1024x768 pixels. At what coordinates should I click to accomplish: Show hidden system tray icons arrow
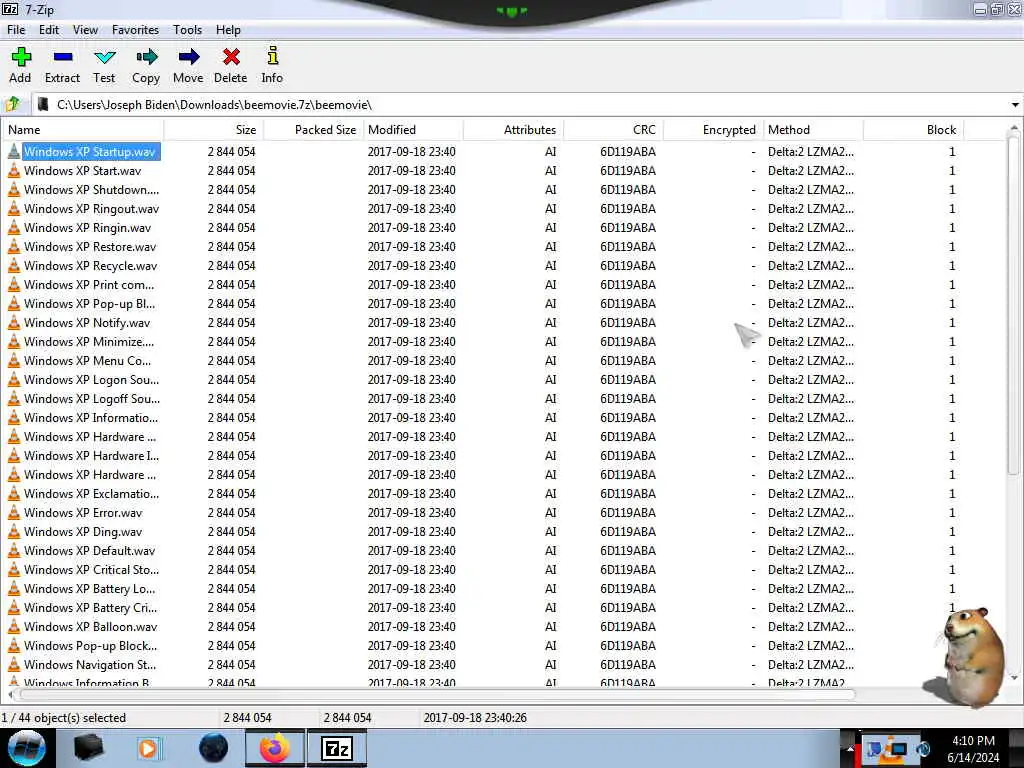[x=850, y=749]
